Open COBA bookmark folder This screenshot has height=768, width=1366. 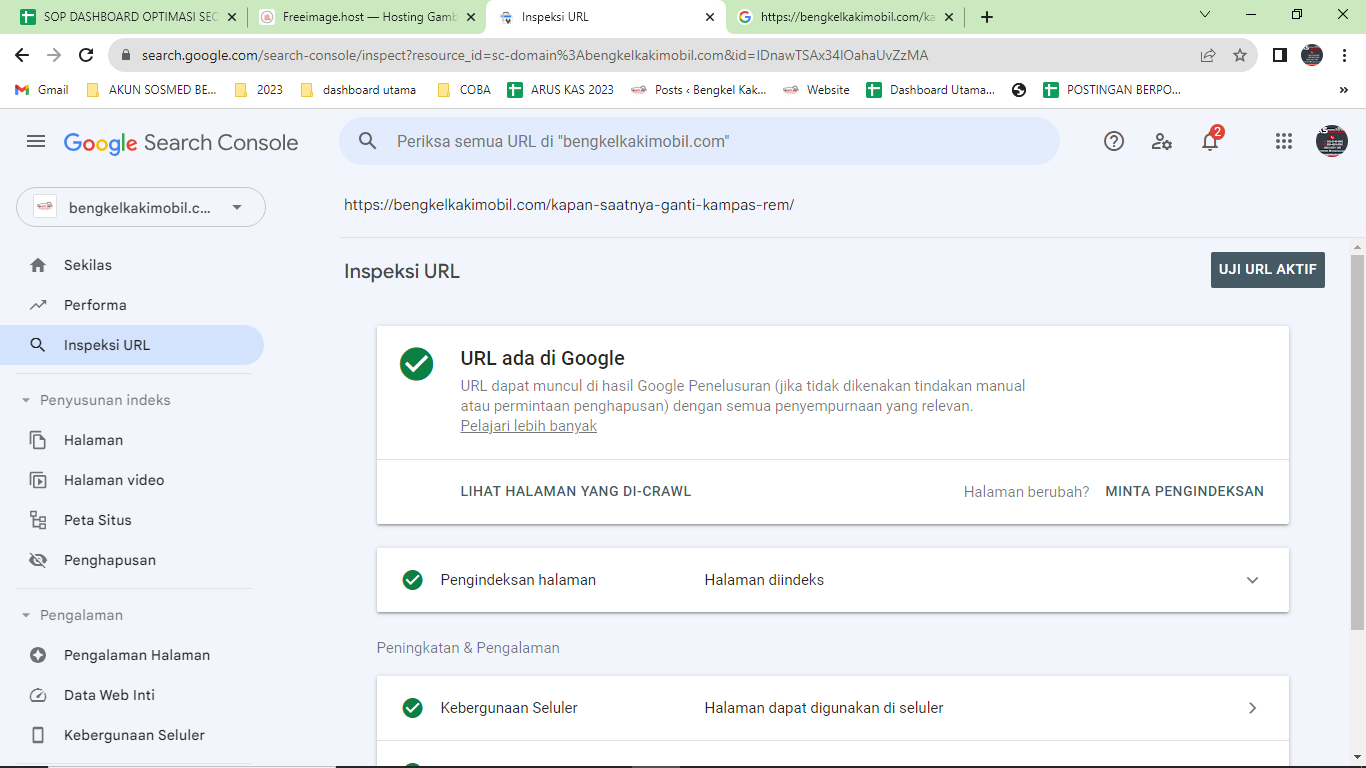point(464,90)
